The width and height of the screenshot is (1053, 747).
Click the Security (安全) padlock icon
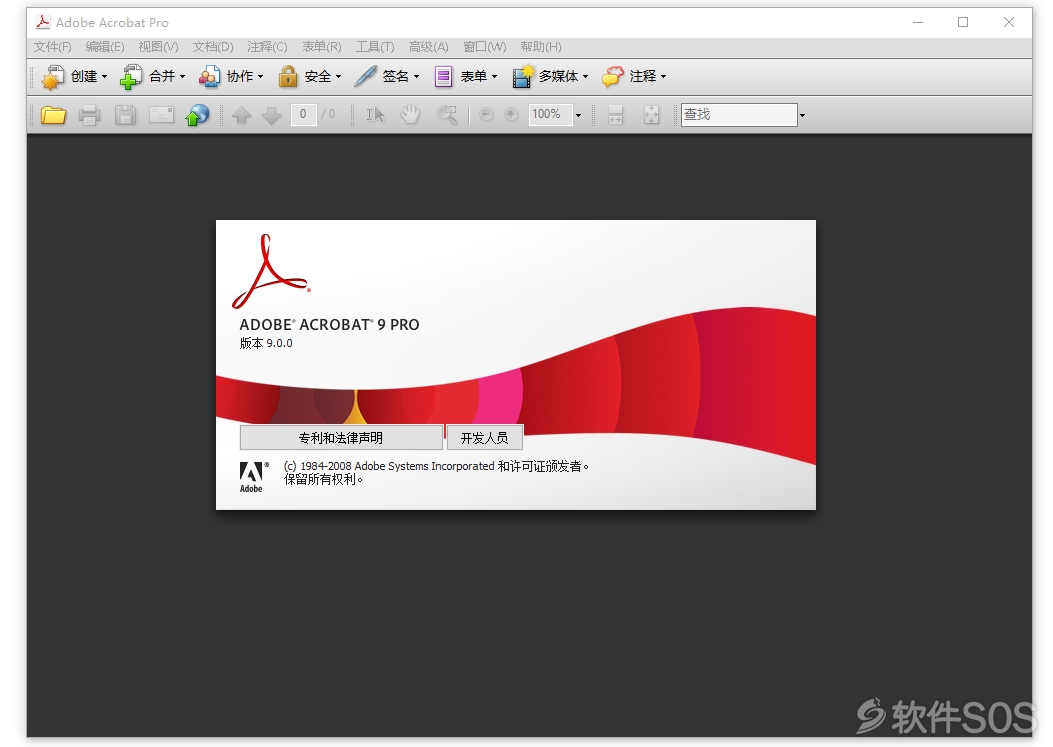click(x=287, y=77)
